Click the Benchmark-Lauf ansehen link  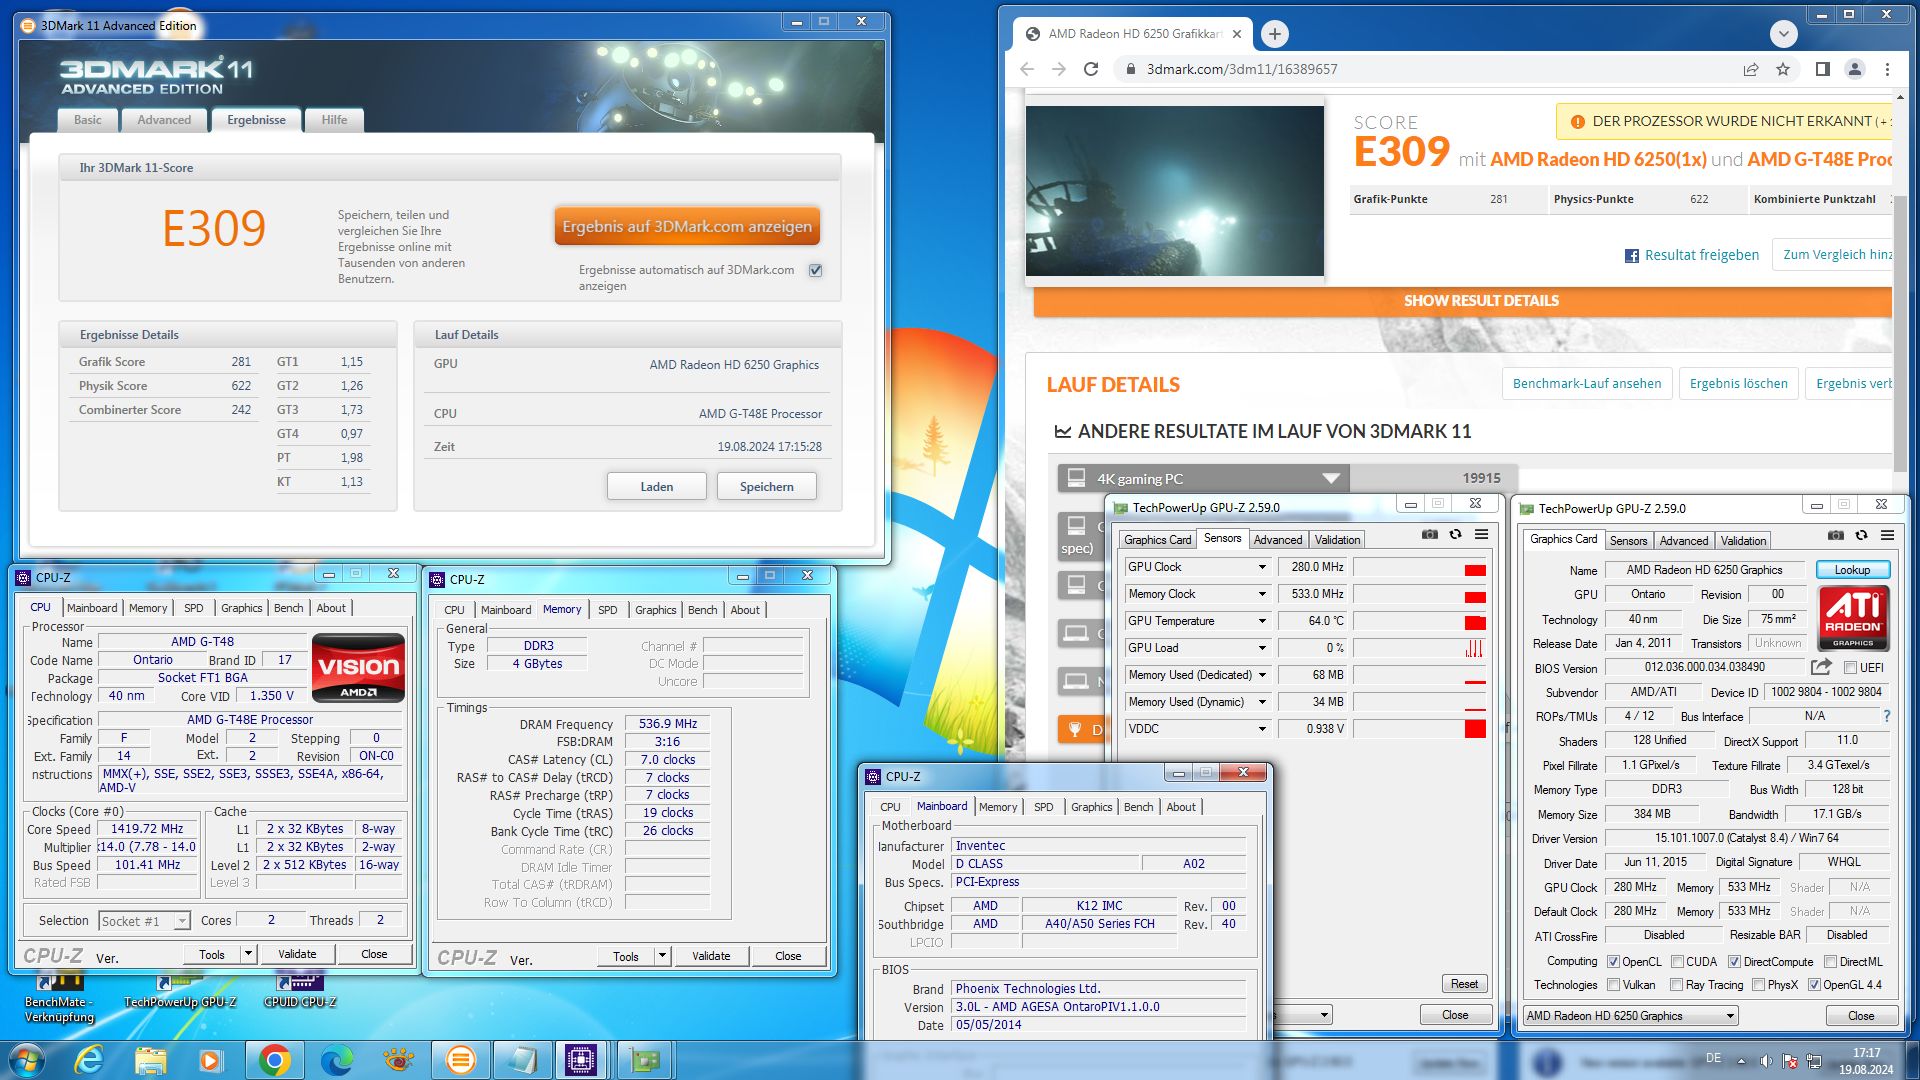coord(1587,384)
